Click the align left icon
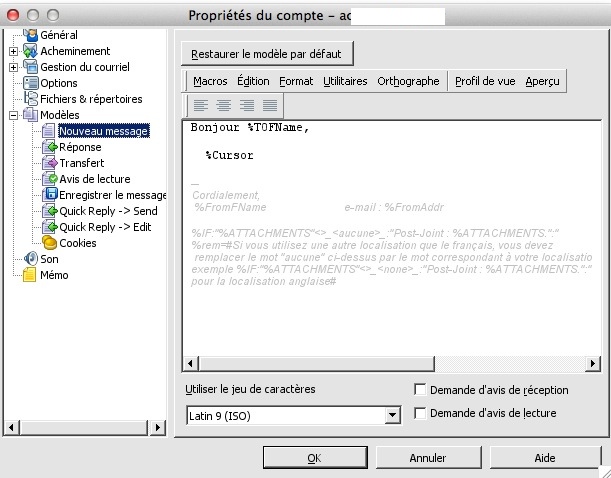611x478 pixels. coord(200,105)
